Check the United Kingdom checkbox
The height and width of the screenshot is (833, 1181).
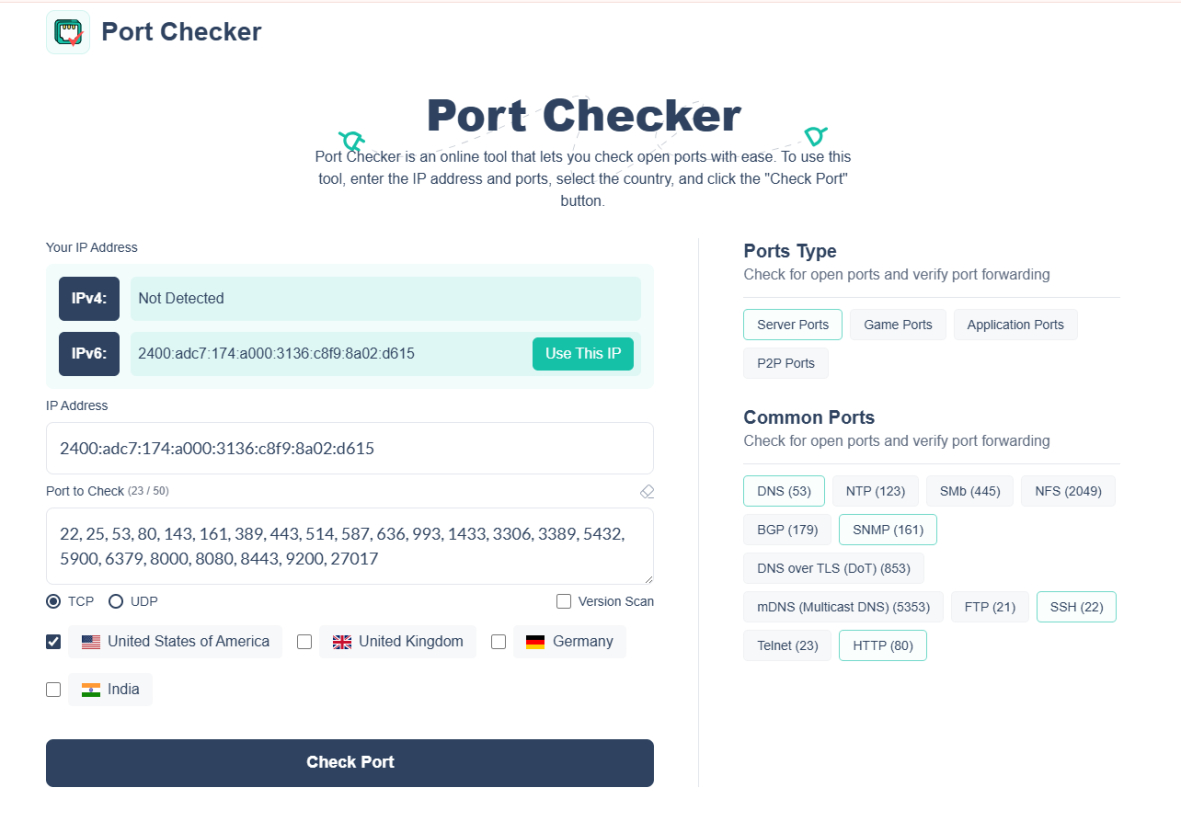[x=304, y=642]
